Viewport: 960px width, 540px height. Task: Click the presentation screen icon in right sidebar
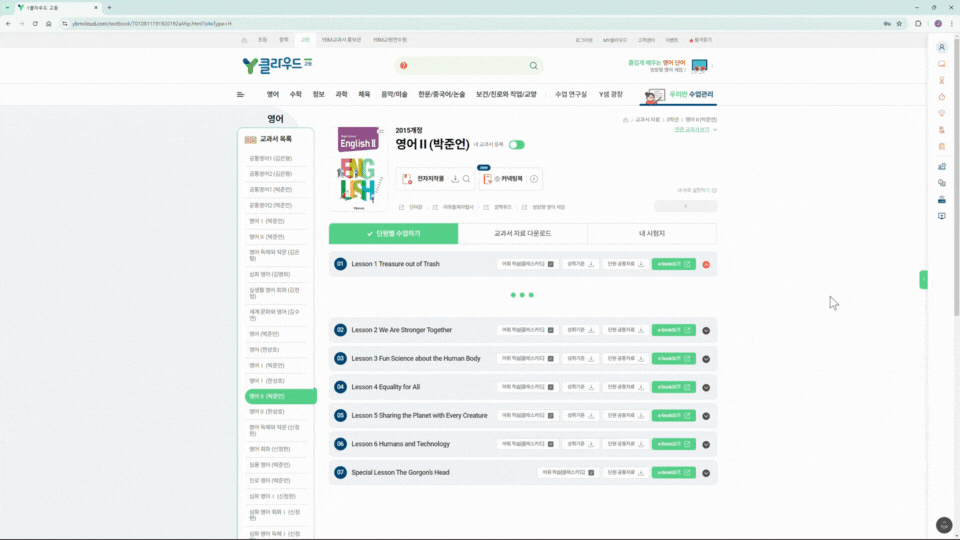[x=942, y=216]
